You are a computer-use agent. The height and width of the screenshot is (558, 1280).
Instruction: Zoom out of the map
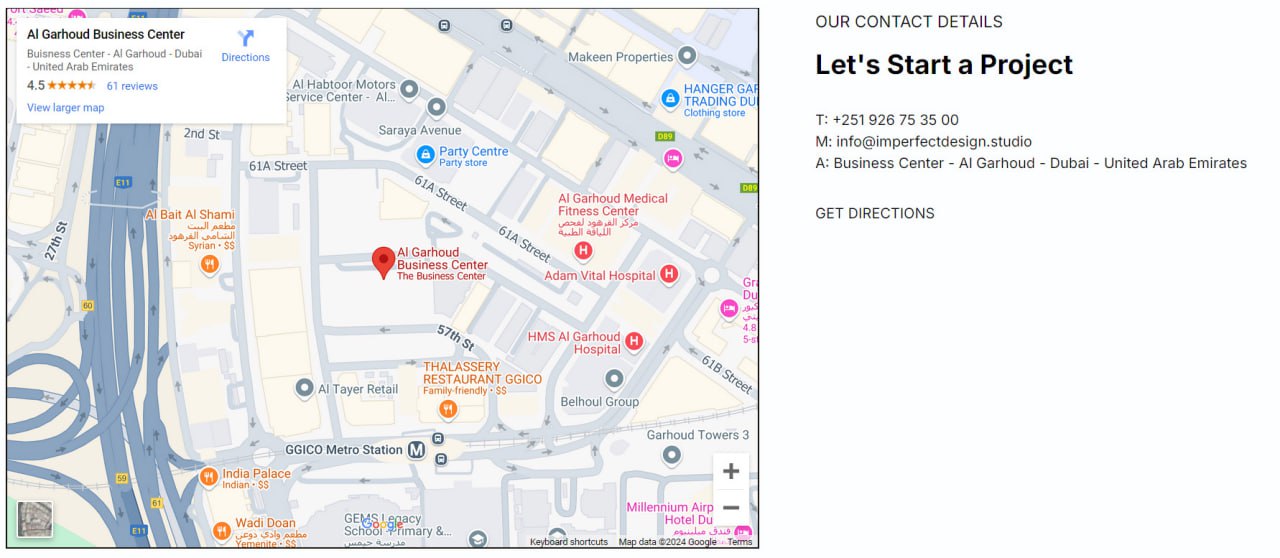[731, 508]
